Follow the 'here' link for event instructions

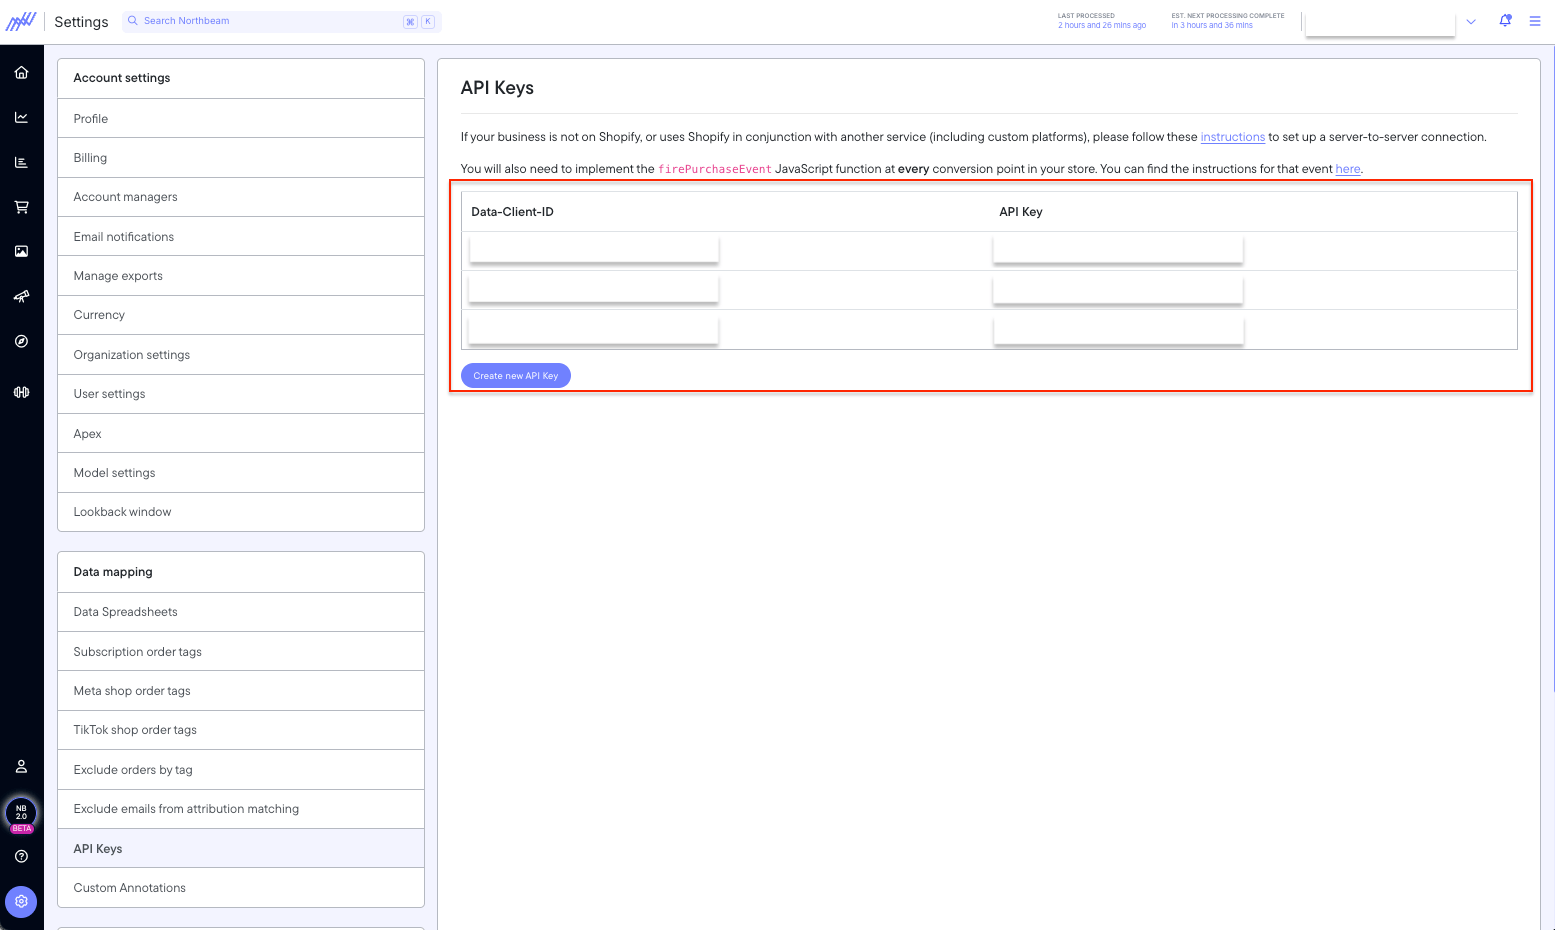[1348, 169]
